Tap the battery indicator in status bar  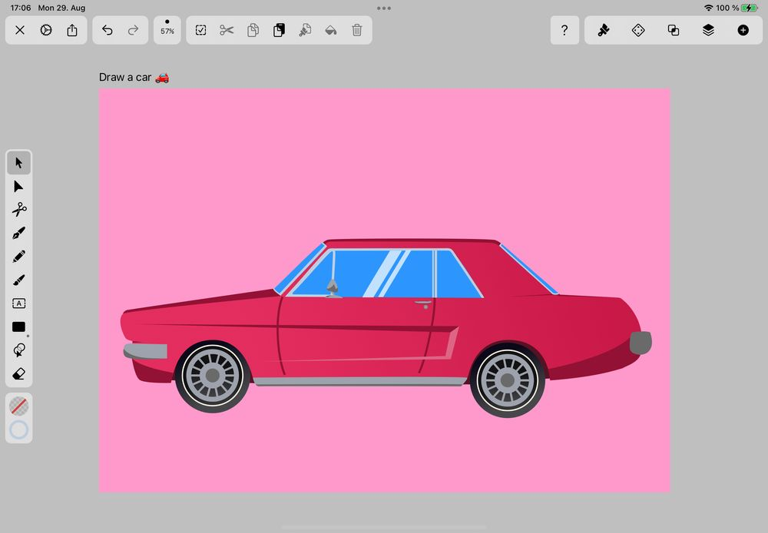[x=750, y=8]
